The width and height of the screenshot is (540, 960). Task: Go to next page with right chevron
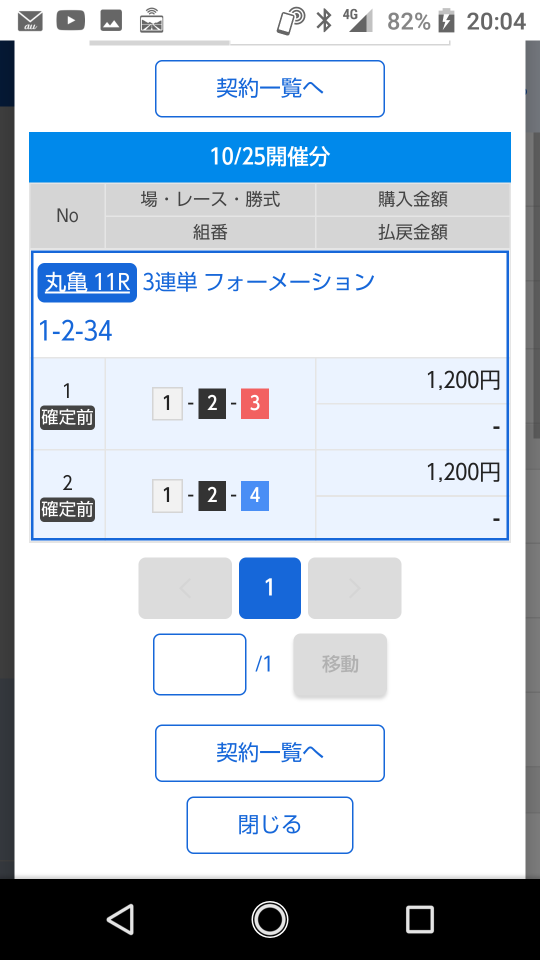(x=354, y=588)
